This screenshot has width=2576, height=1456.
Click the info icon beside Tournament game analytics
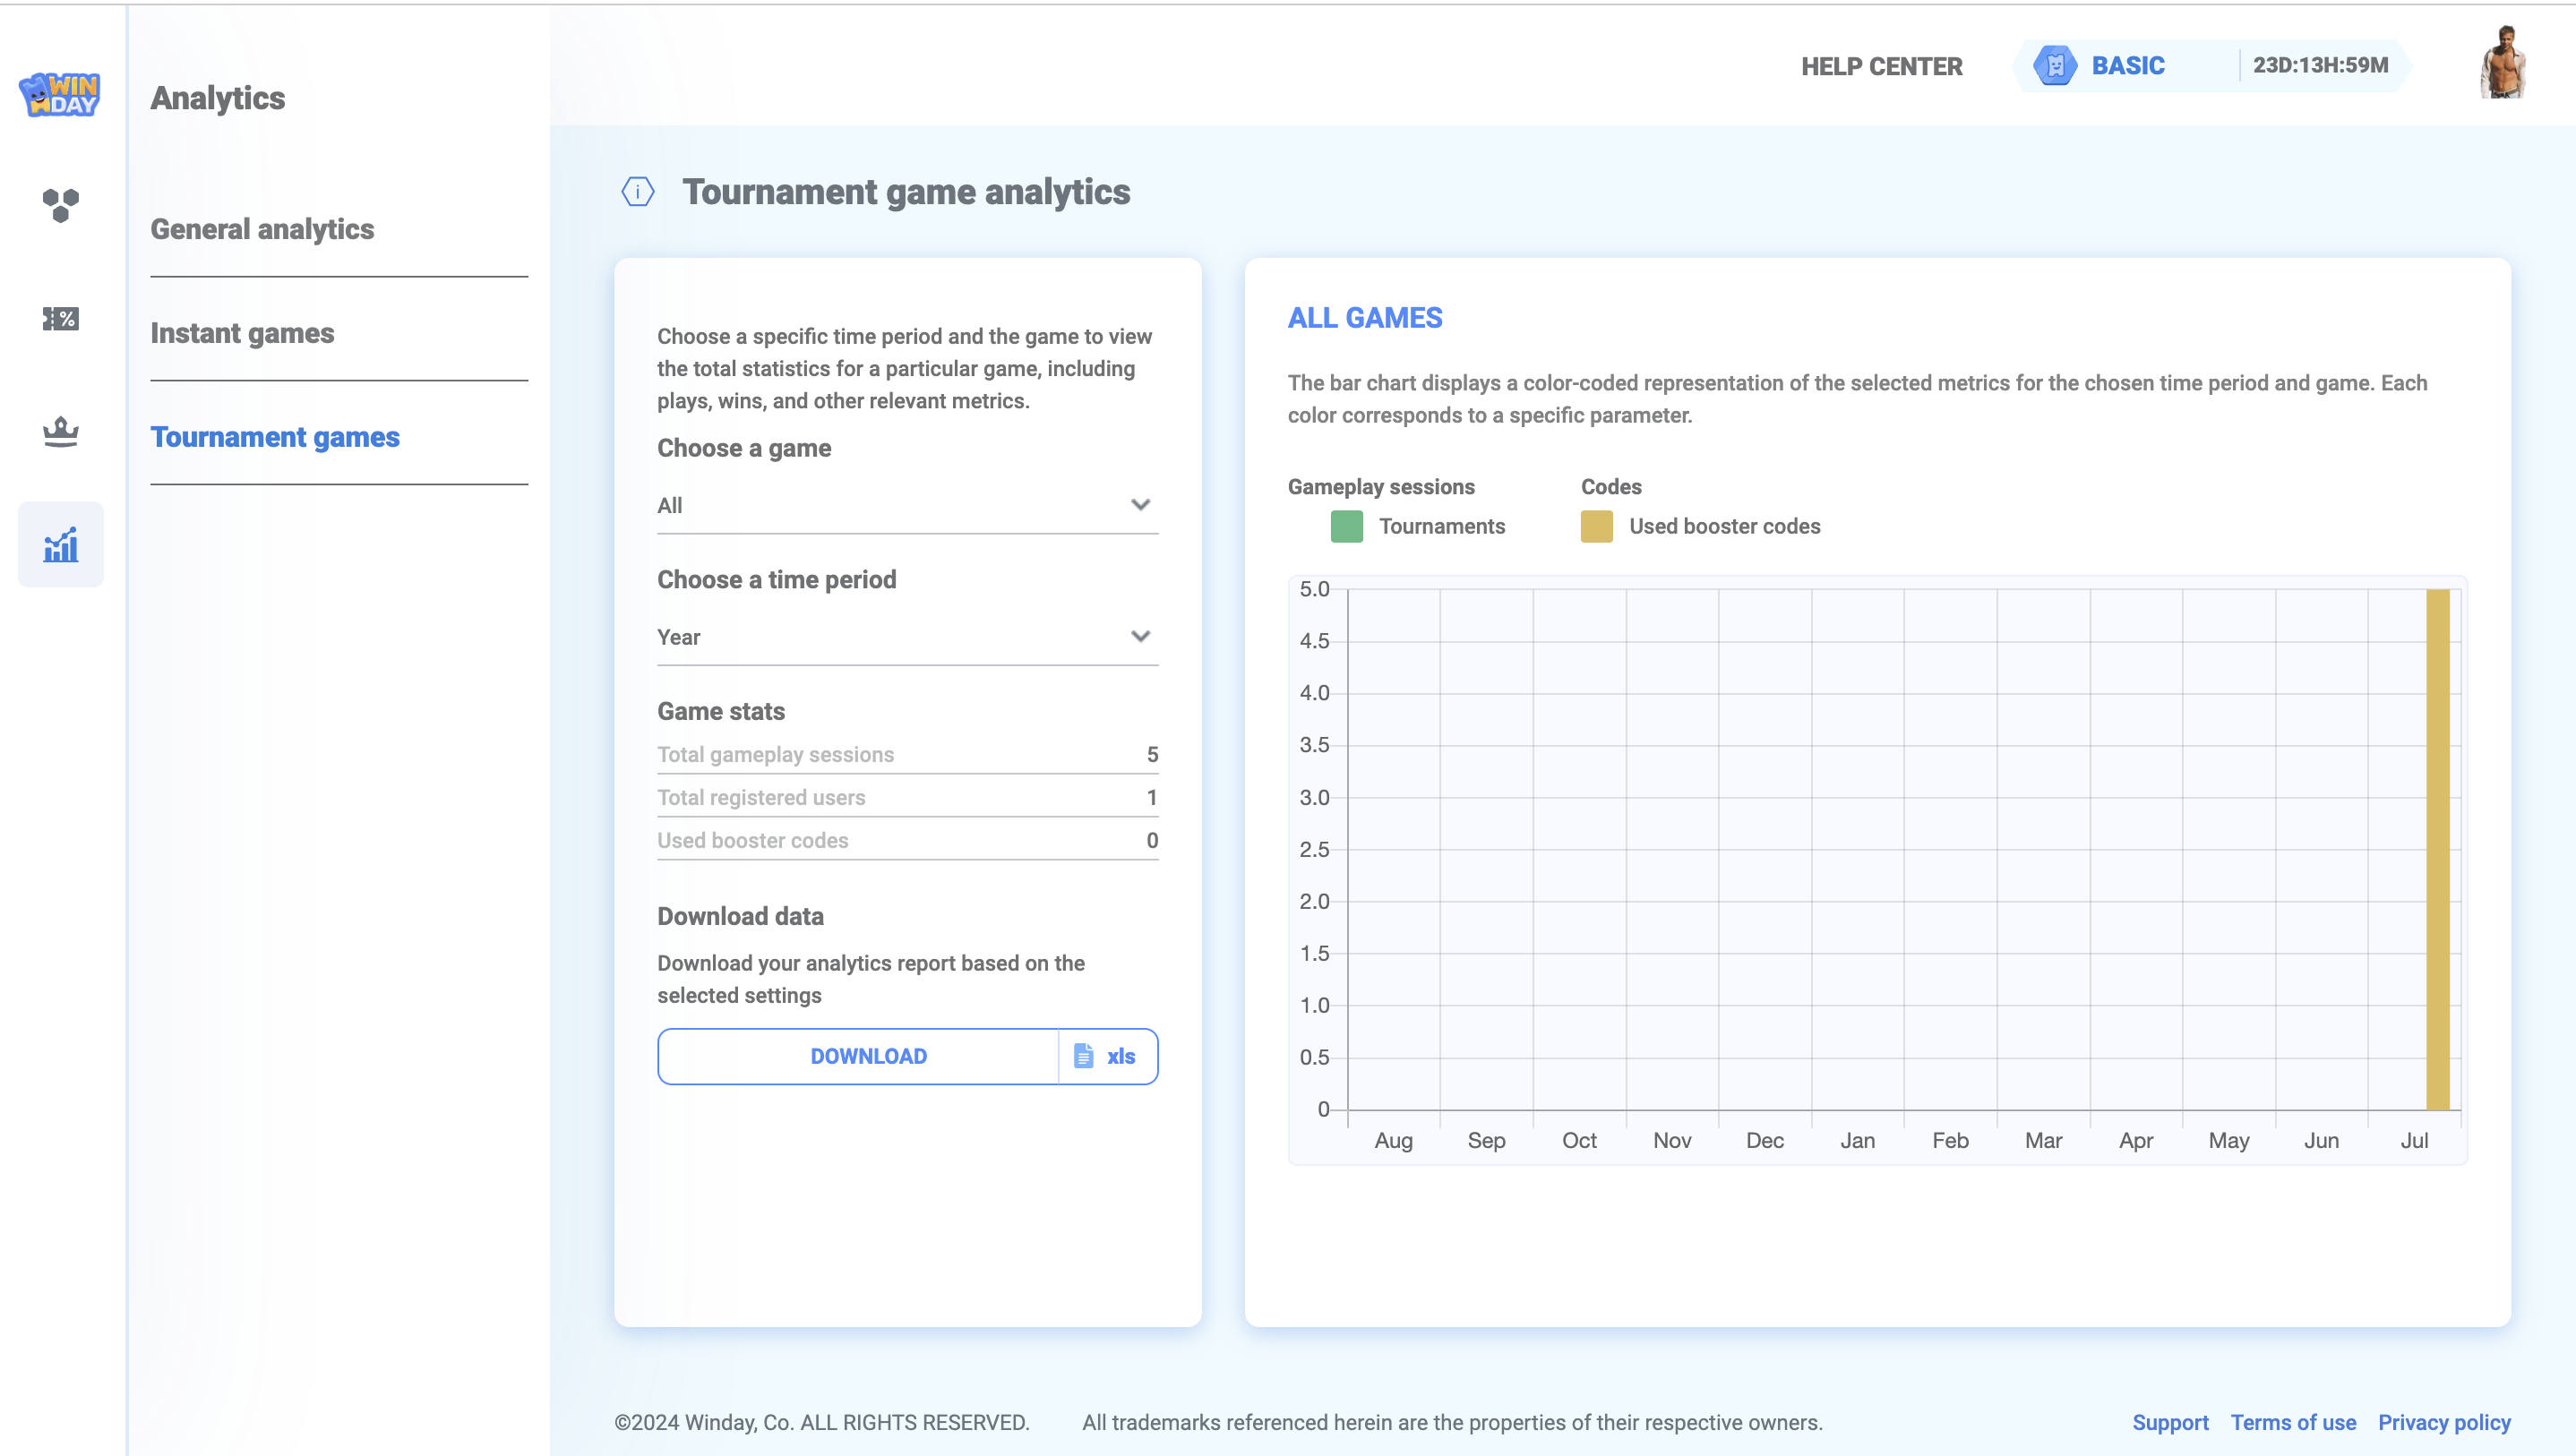[638, 191]
